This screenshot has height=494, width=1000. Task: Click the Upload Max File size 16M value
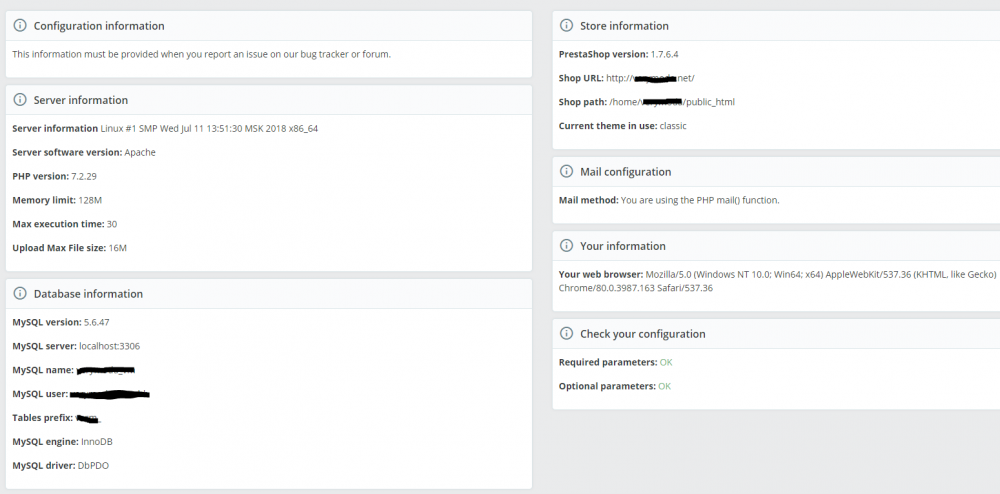[x=118, y=248]
